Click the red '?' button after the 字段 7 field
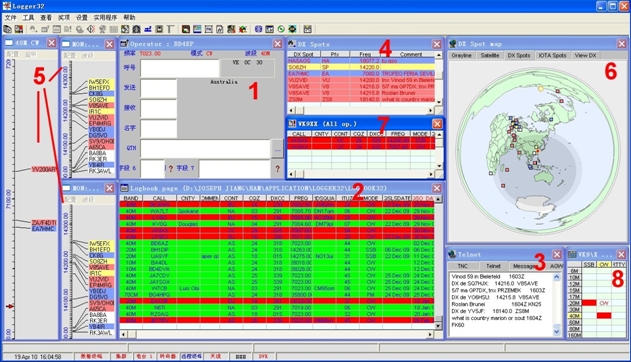 pos(277,169)
